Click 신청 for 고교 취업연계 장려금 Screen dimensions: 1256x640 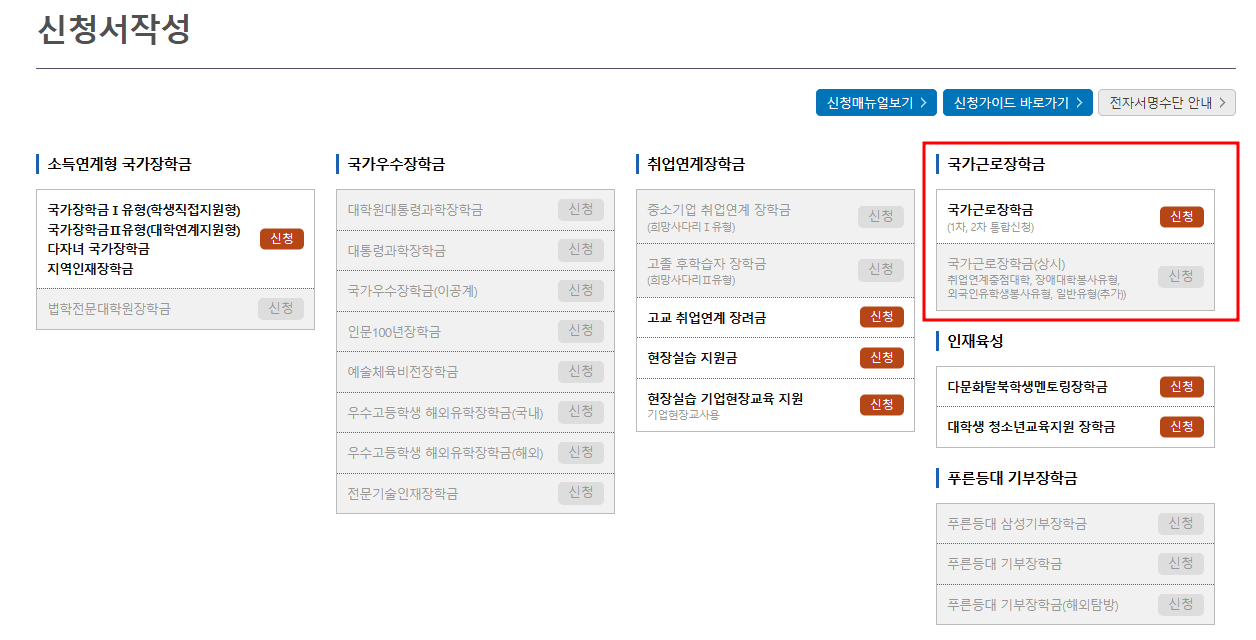pyautogui.click(x=881, y=318)
